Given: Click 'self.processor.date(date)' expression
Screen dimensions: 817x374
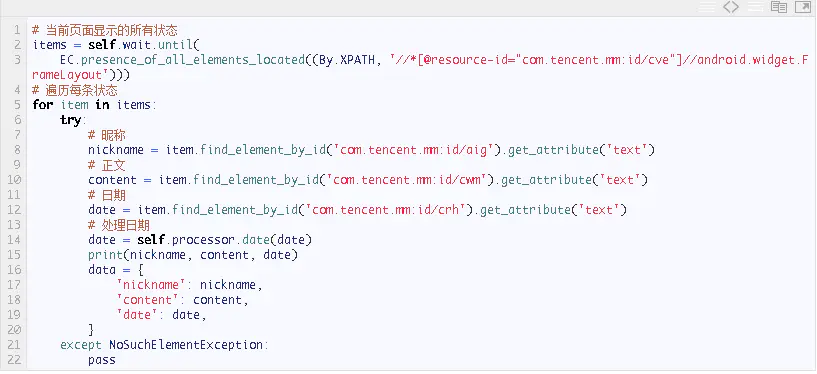Looking at the screenshot, I should (224, 240).
